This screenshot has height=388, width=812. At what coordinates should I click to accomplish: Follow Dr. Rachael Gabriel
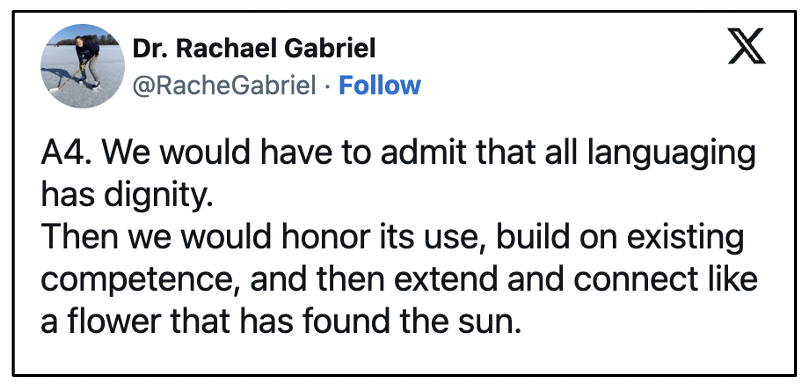point(380,85)
